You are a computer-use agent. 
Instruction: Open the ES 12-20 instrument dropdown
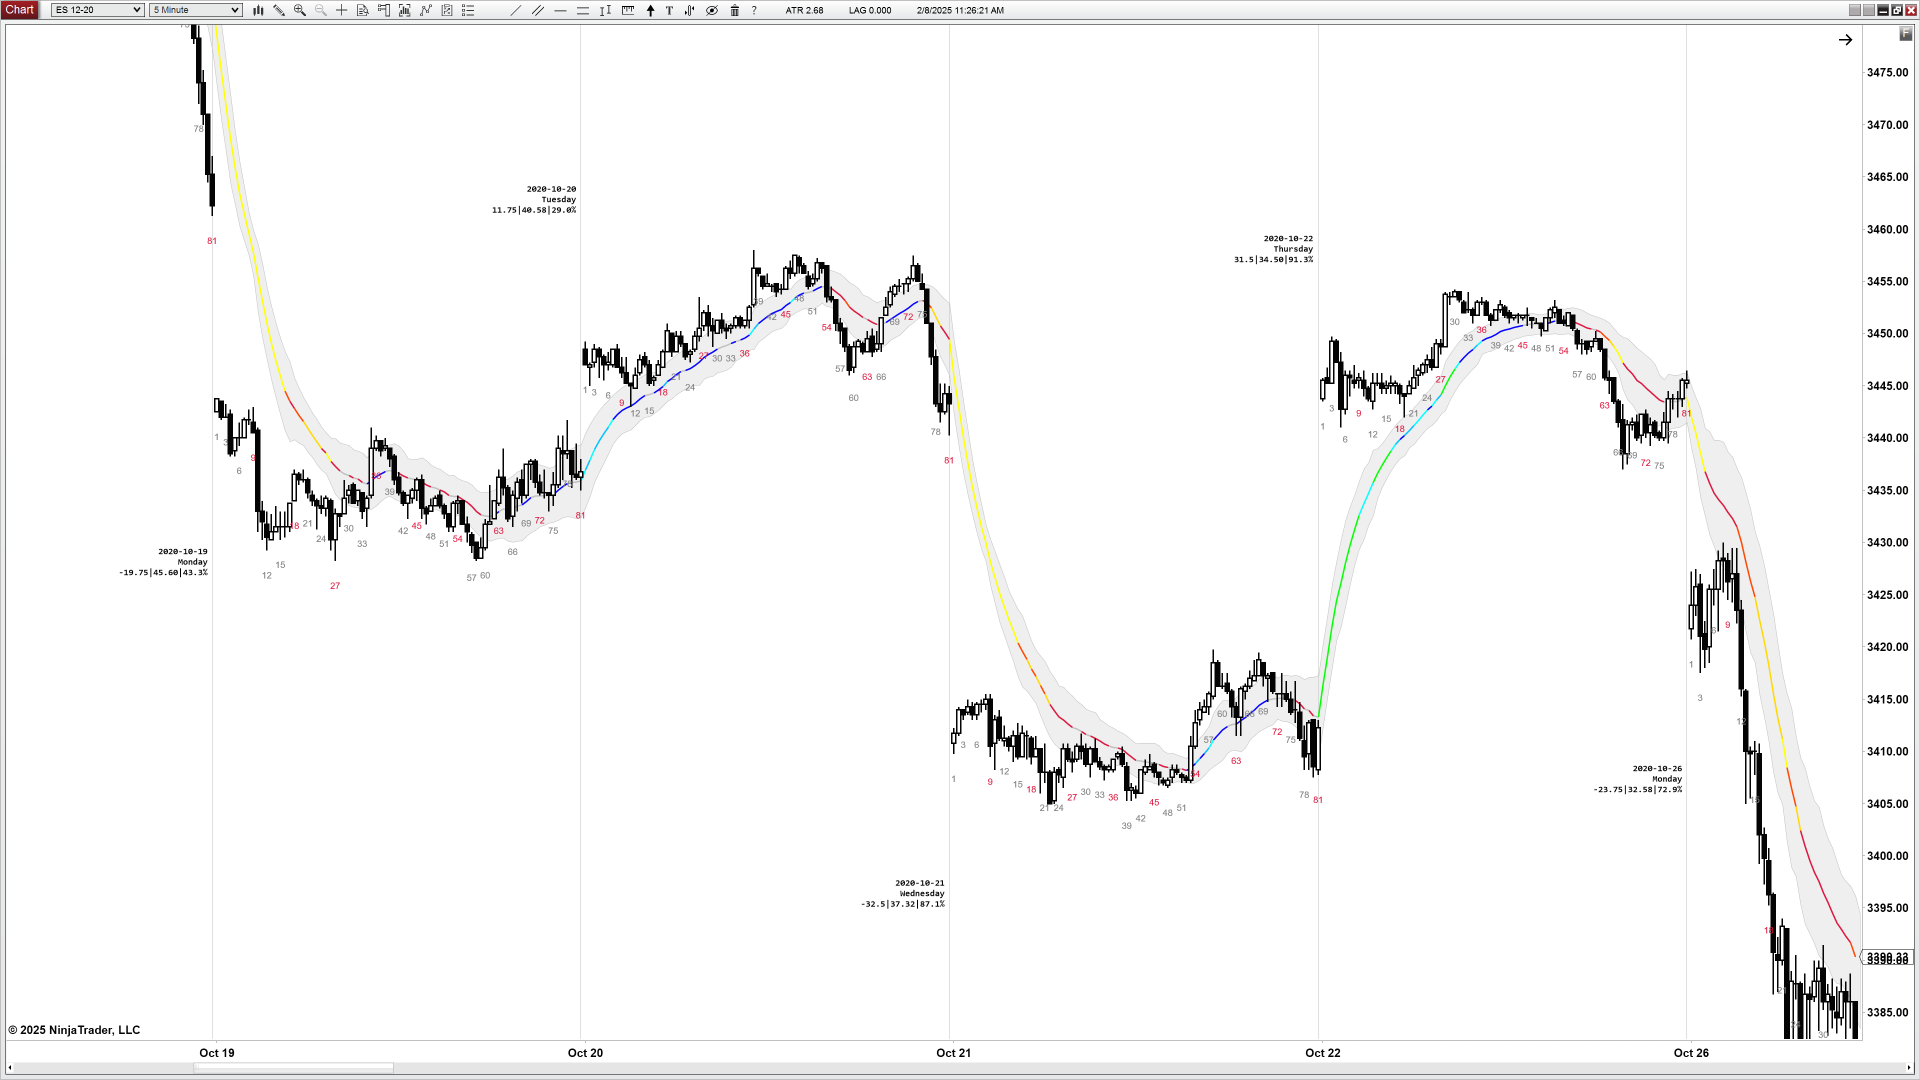pos(97,10)
